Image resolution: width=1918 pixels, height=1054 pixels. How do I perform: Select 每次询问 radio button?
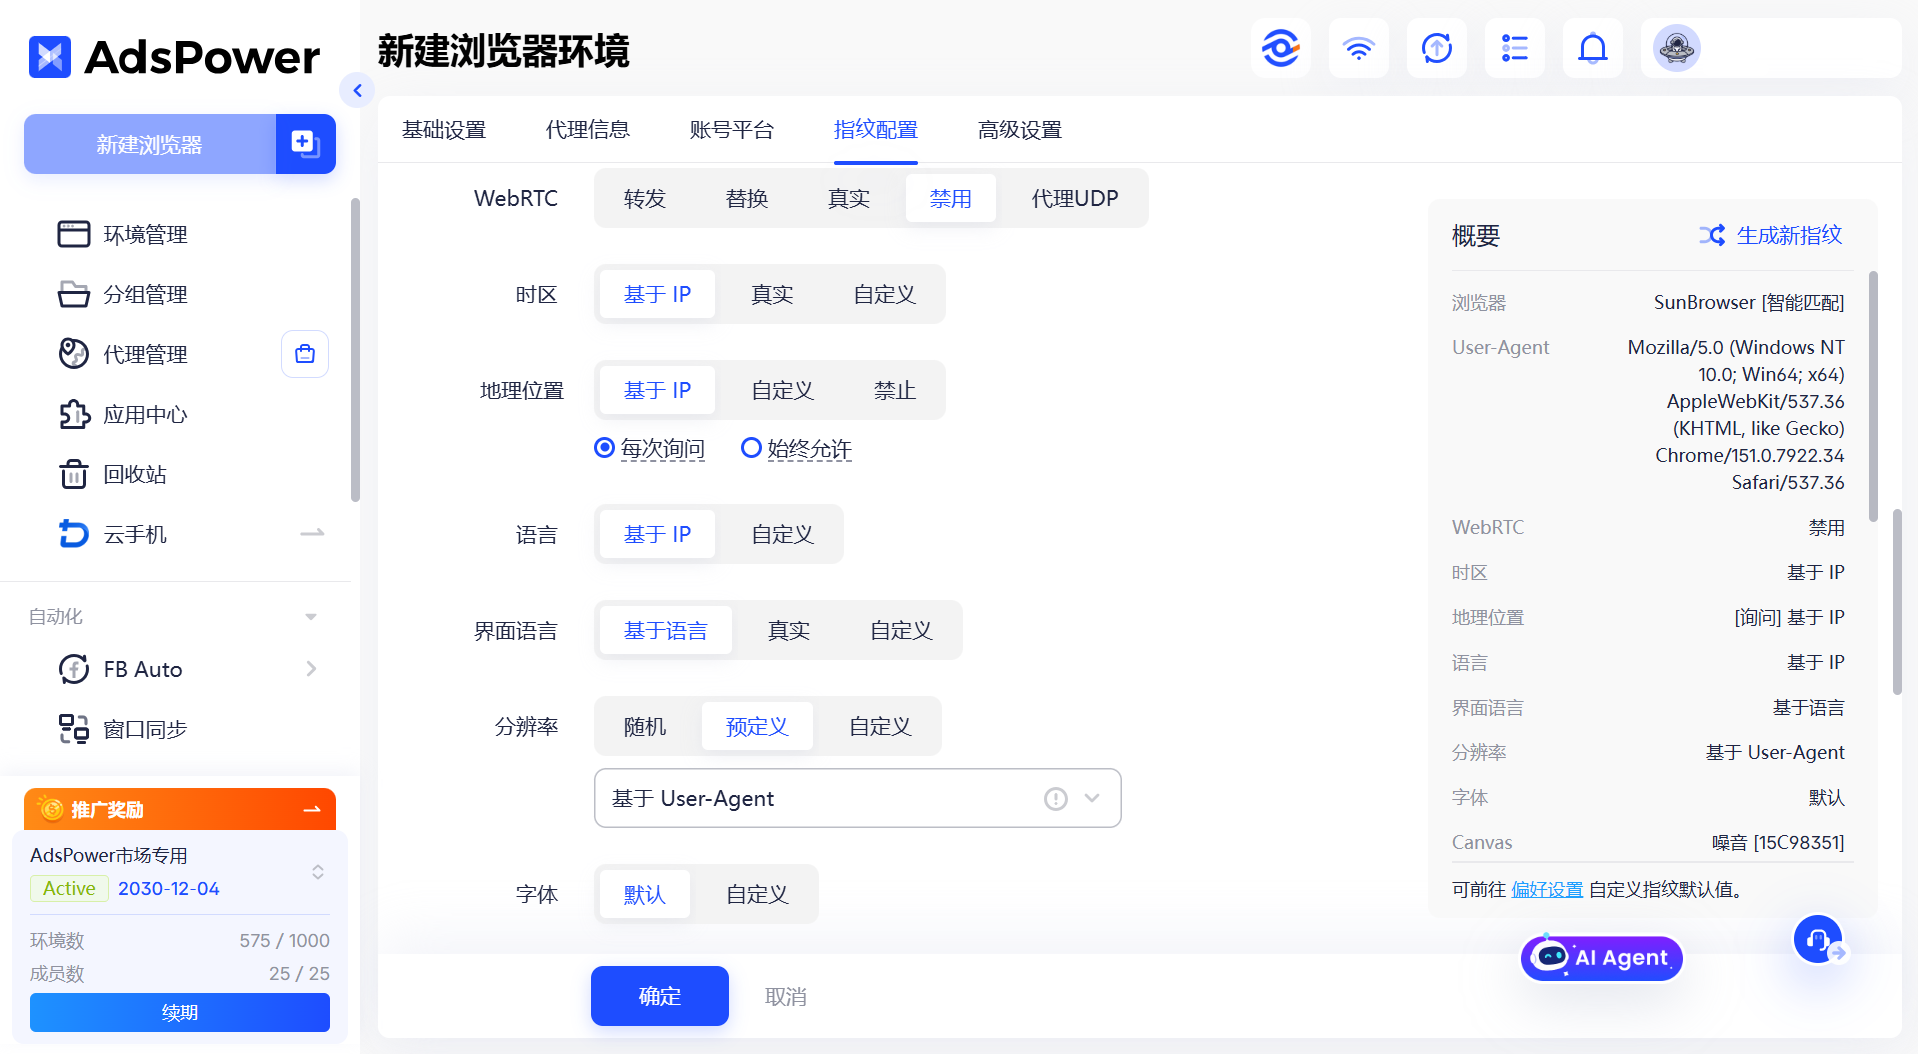[x=604, y=448]
